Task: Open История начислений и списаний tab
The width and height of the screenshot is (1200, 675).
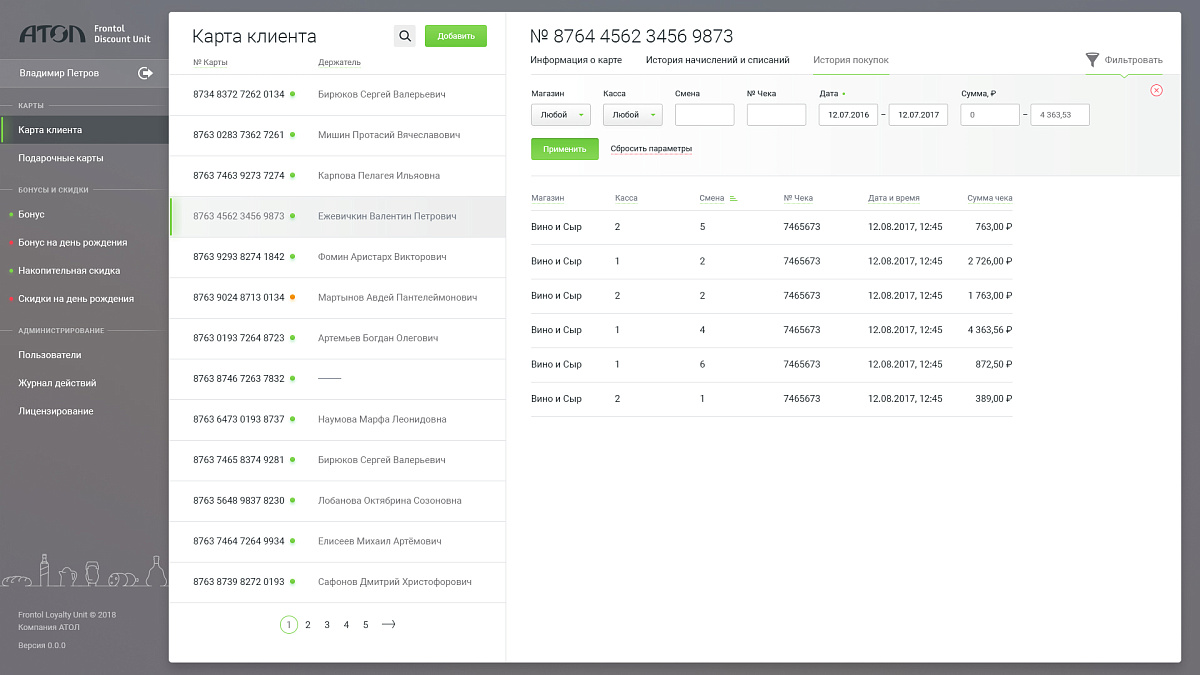Action: click(717, 60)
